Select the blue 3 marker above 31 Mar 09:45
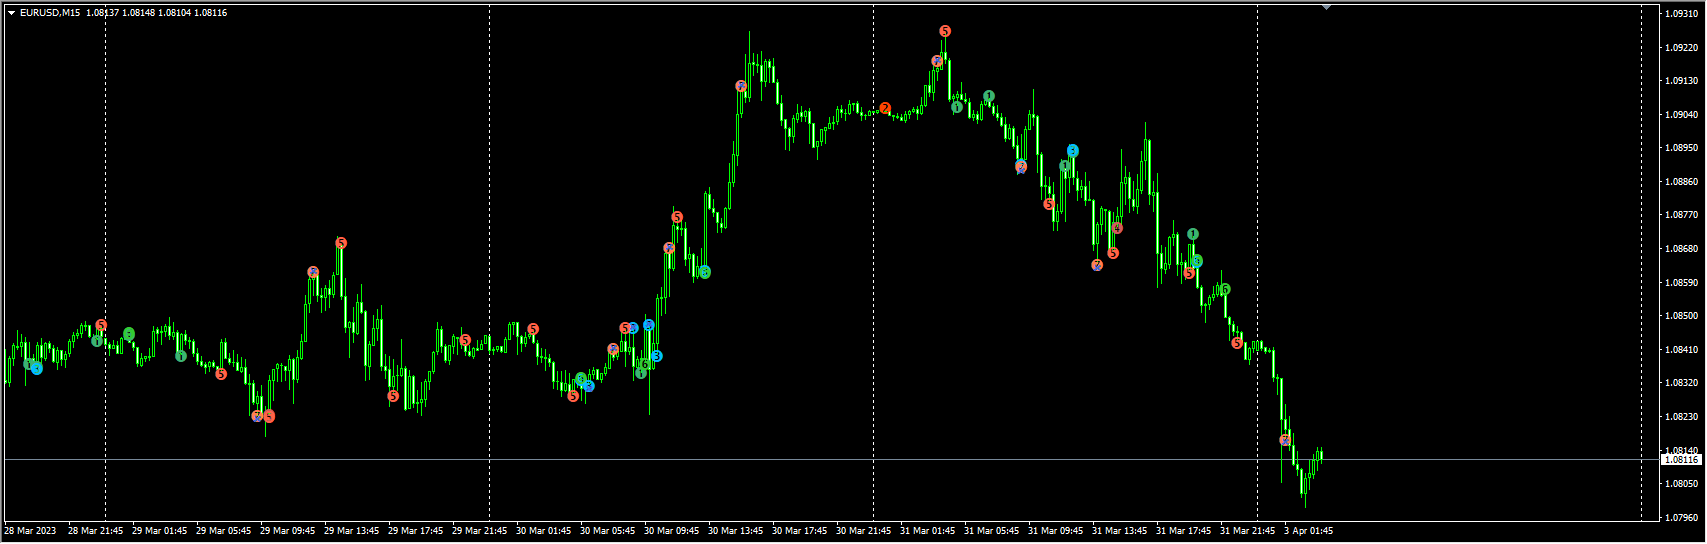Image resolution: width=1707 pixels, height=544 pixels. tap(1073, 151)
